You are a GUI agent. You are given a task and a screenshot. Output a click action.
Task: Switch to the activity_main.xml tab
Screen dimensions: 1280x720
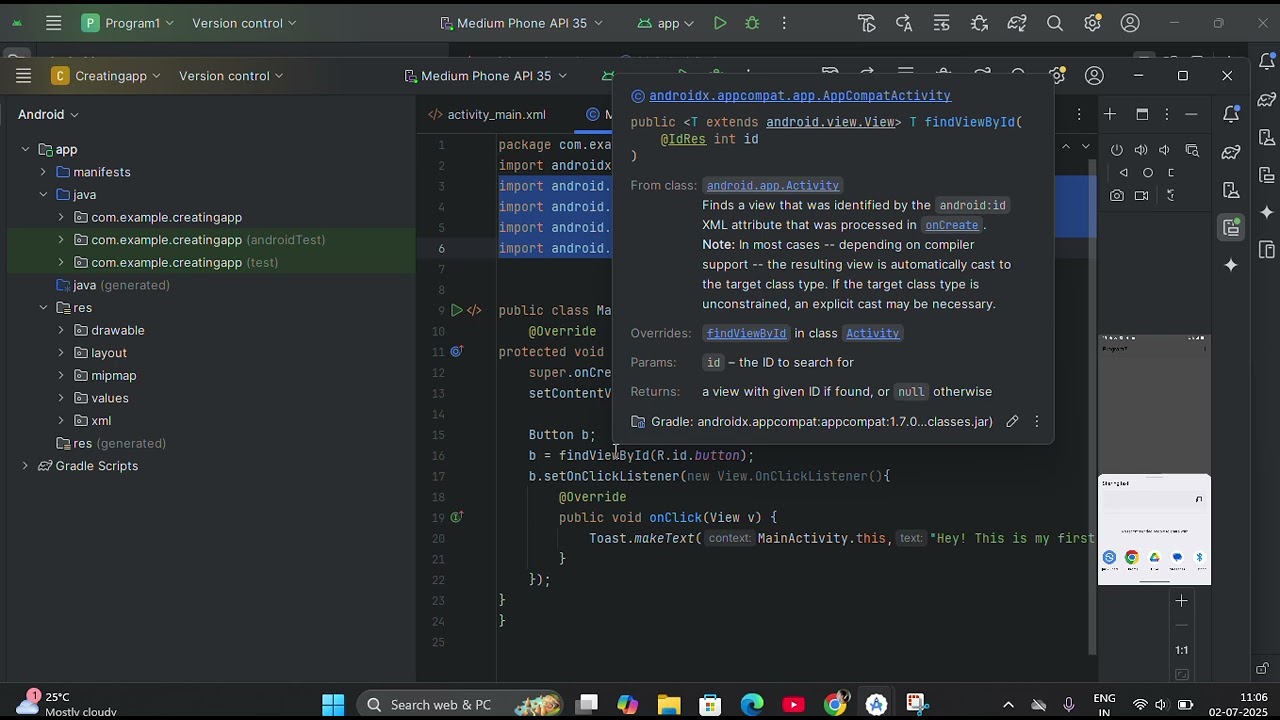(x=487, y=114)
